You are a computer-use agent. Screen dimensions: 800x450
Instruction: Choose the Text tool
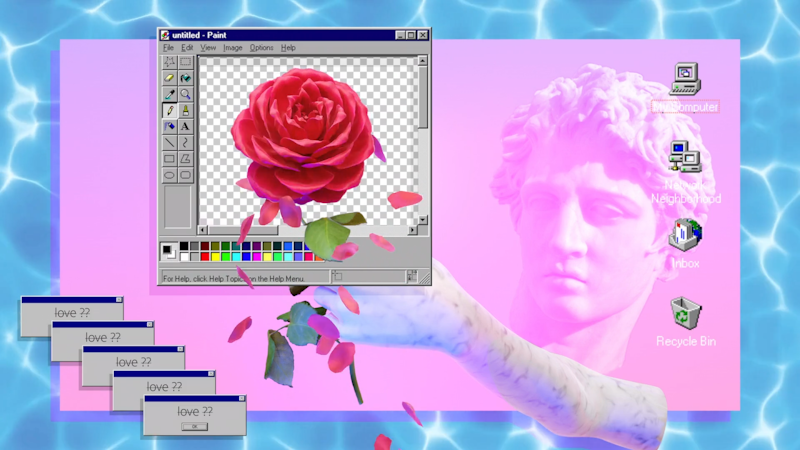[186, 127]
